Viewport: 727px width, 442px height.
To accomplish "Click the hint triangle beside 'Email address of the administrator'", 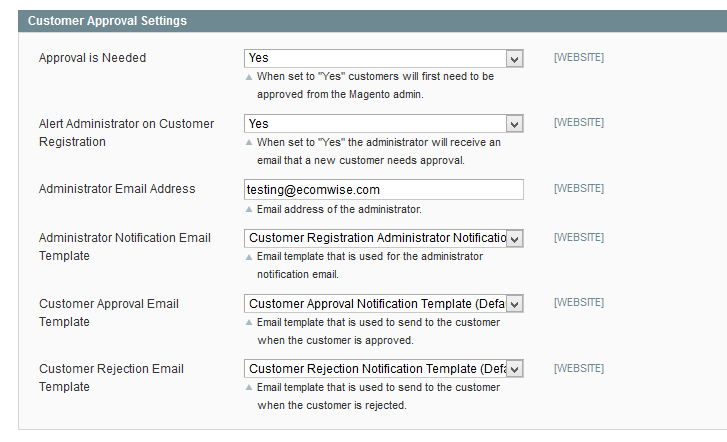I will click(x=249, y=210).
